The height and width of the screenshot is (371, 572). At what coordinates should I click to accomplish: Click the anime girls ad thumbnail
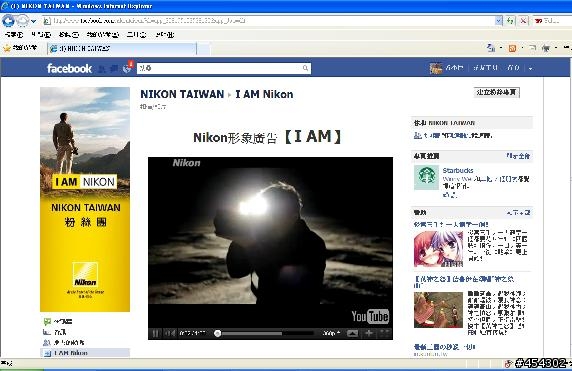[438, 248]
